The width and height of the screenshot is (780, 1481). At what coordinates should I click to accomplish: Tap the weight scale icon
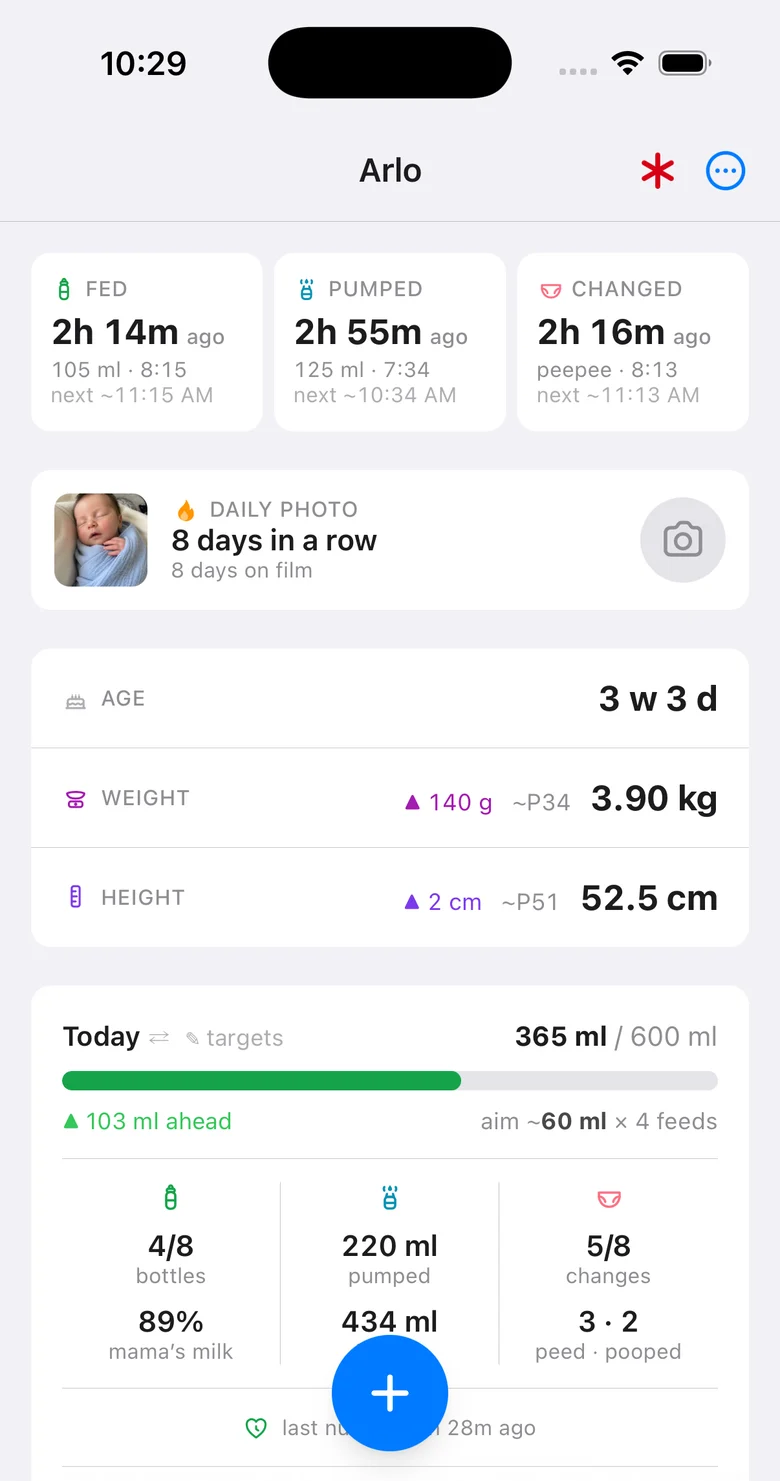coord(75,798)
